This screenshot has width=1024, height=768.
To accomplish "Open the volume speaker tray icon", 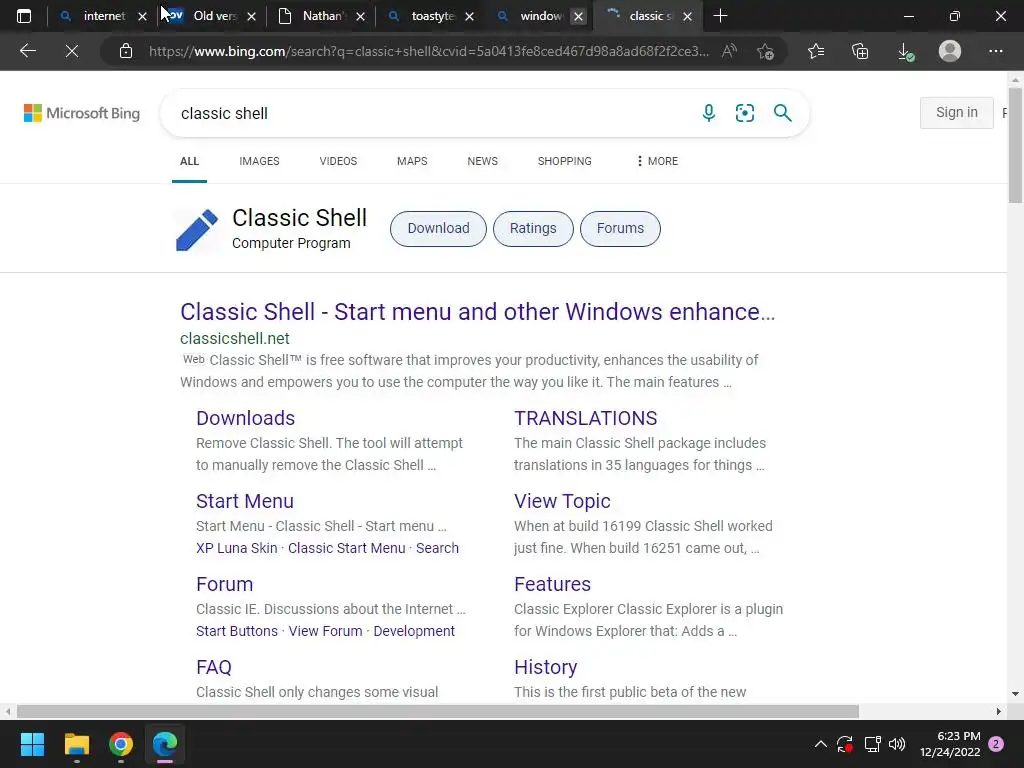I will tap(897, 744).
